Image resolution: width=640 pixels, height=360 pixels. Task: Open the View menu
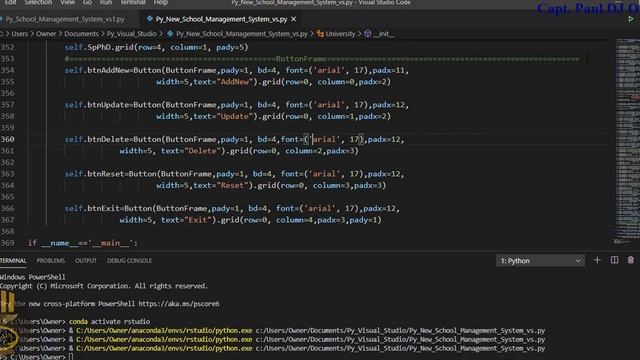67,2
